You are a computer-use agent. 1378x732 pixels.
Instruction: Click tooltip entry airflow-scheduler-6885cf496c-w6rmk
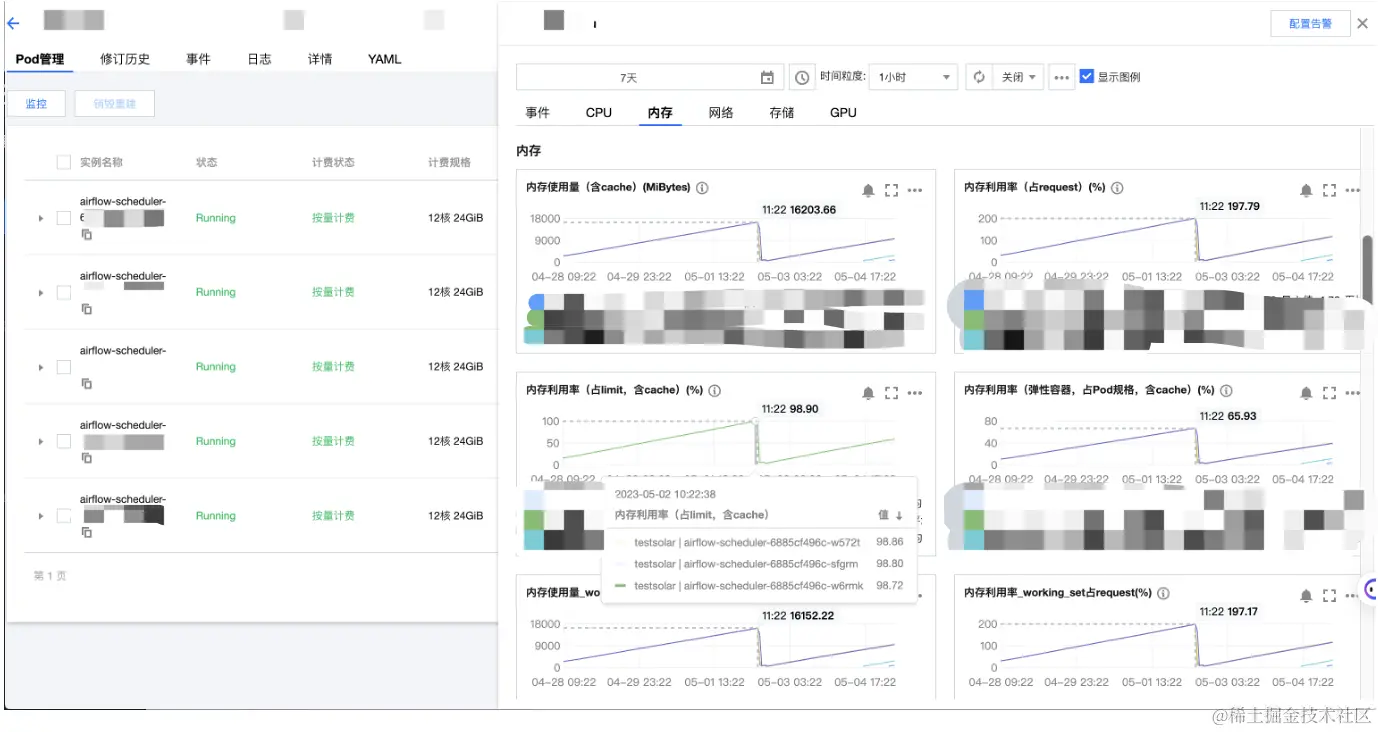tap(748, 585)
